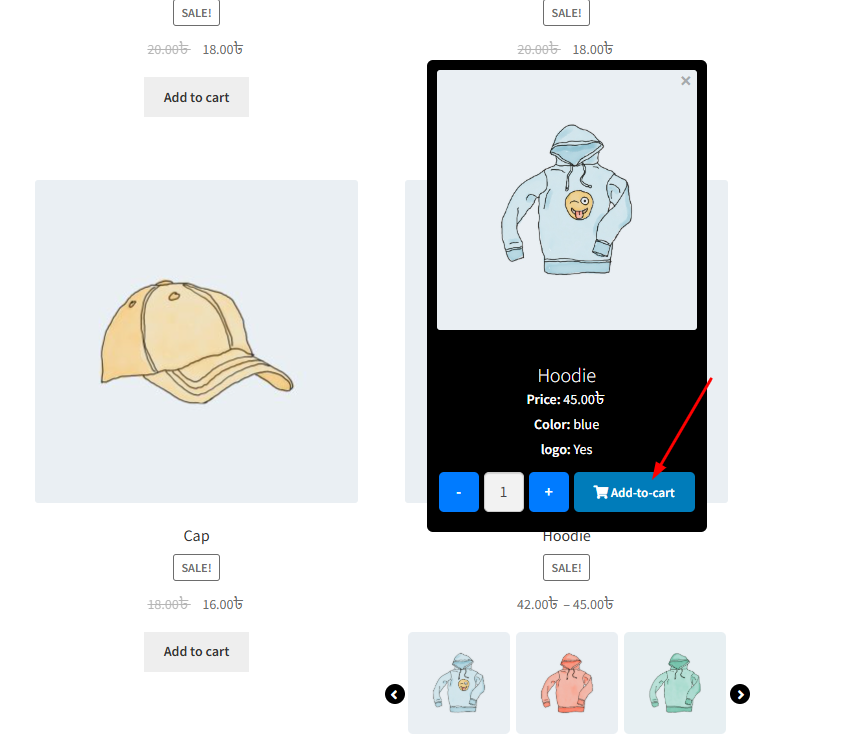
Task: Click the SALE! badge under the Hoodie product
Action: [x=566, y=567]
